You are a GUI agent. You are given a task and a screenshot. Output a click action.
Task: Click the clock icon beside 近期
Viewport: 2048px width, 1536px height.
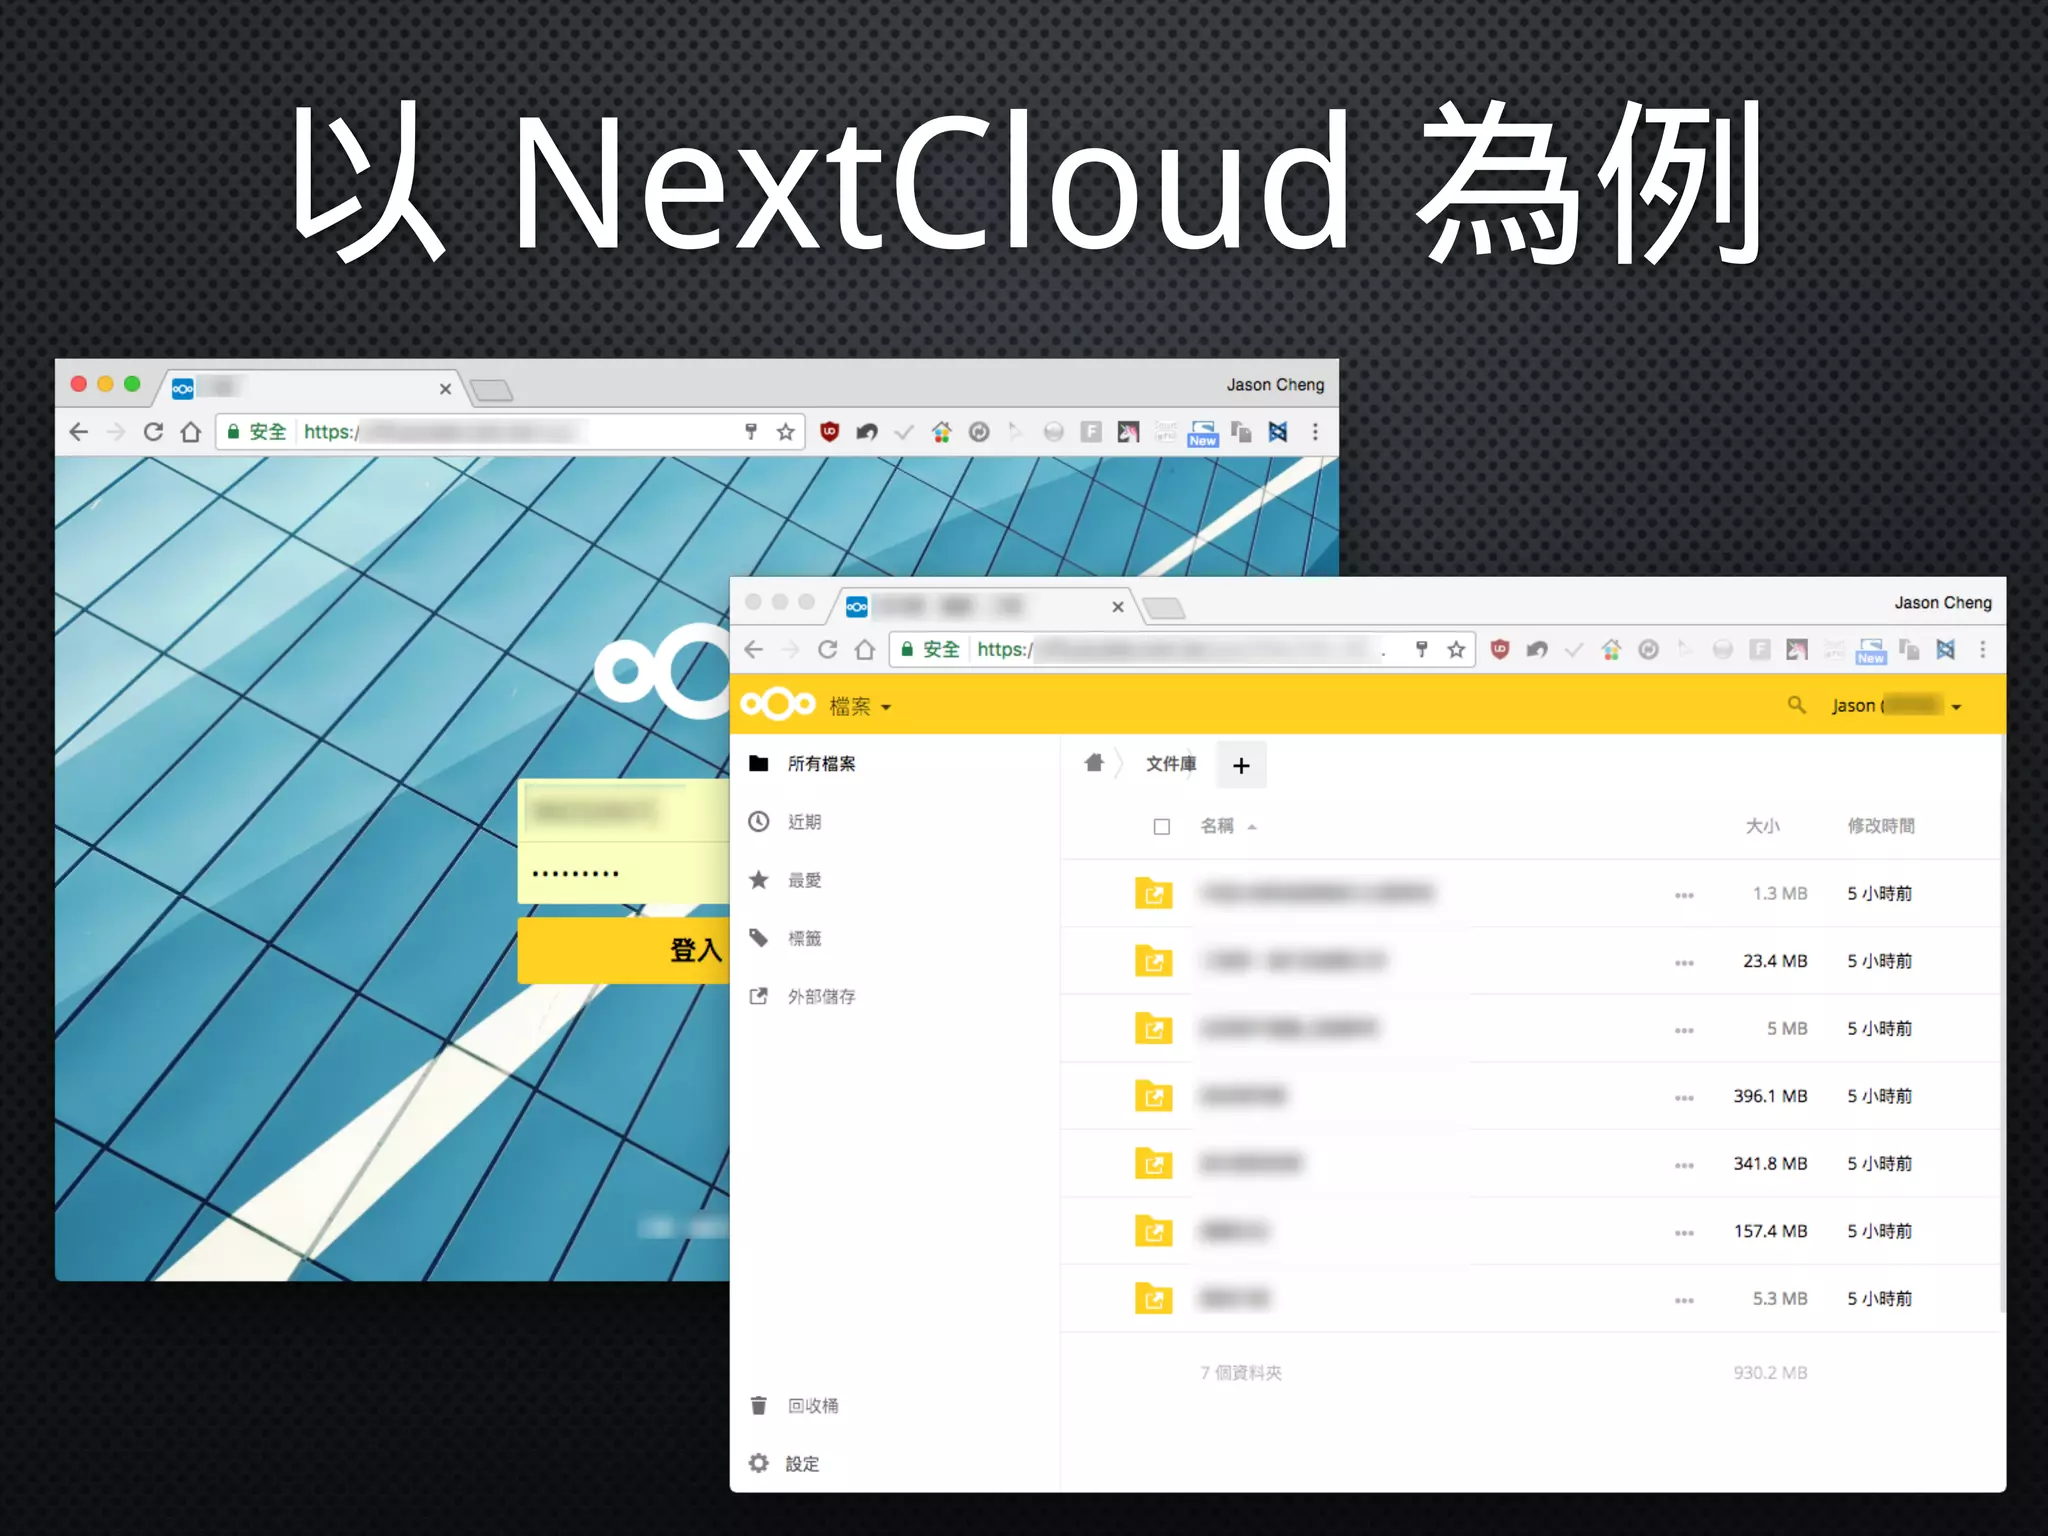point(759,822)
